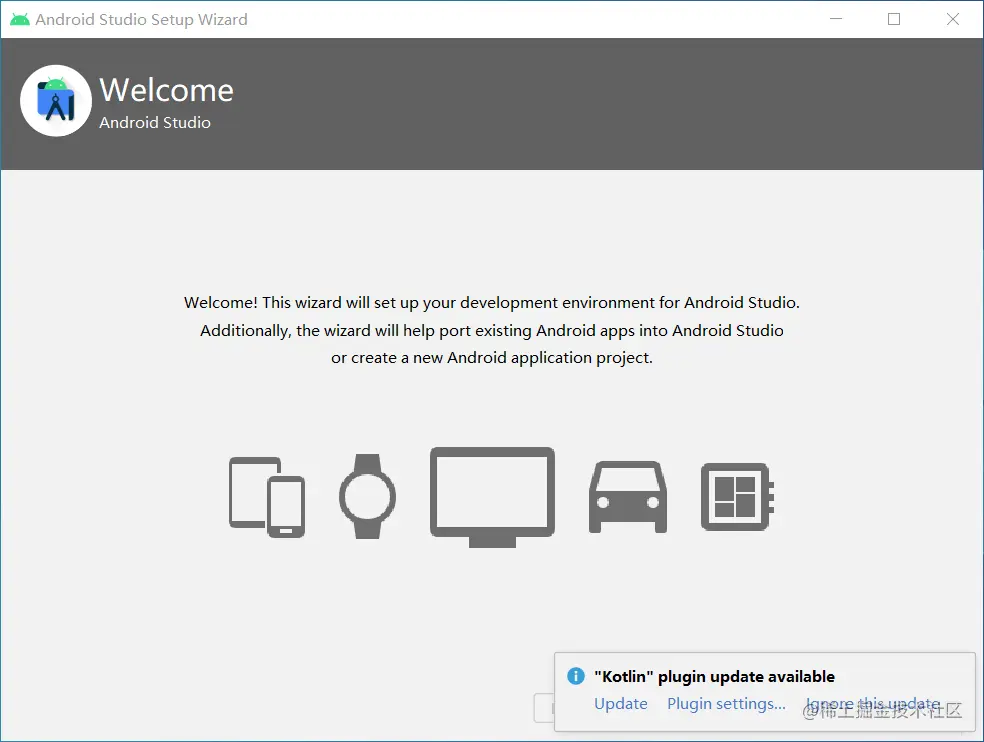This screenshot has height=742, width=984.
Task: Click the phone and tablet device icon
Action: click(x=267, y=497)
